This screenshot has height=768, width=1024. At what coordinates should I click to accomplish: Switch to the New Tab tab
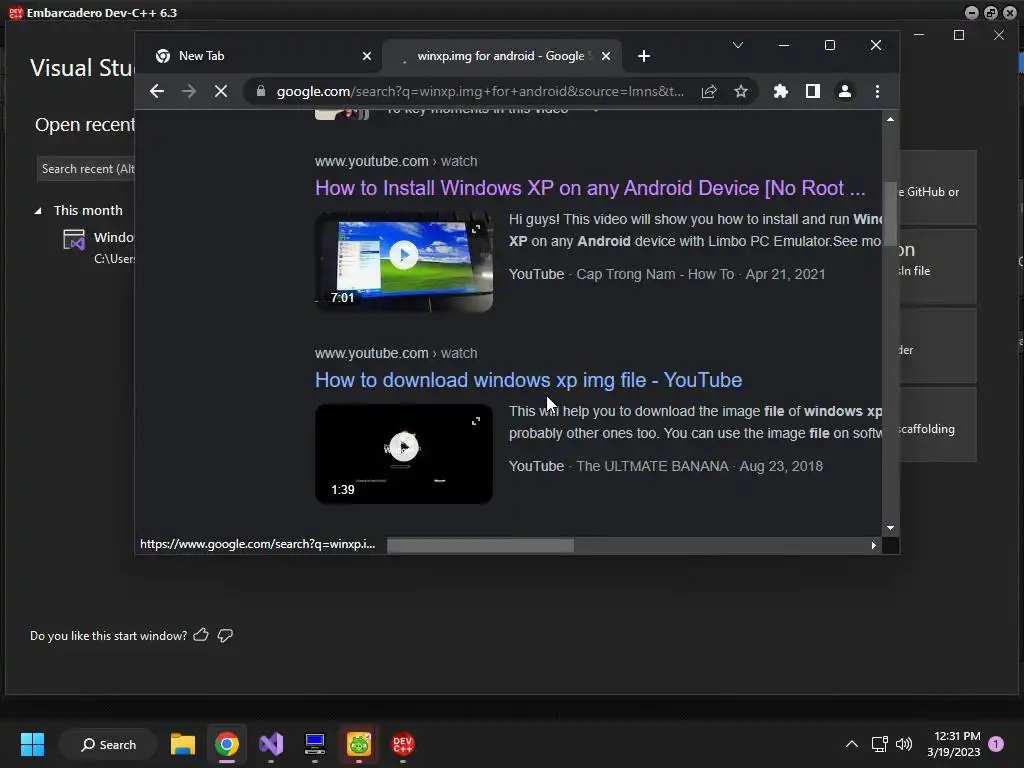pyautogui.click(x=261, y=56)
